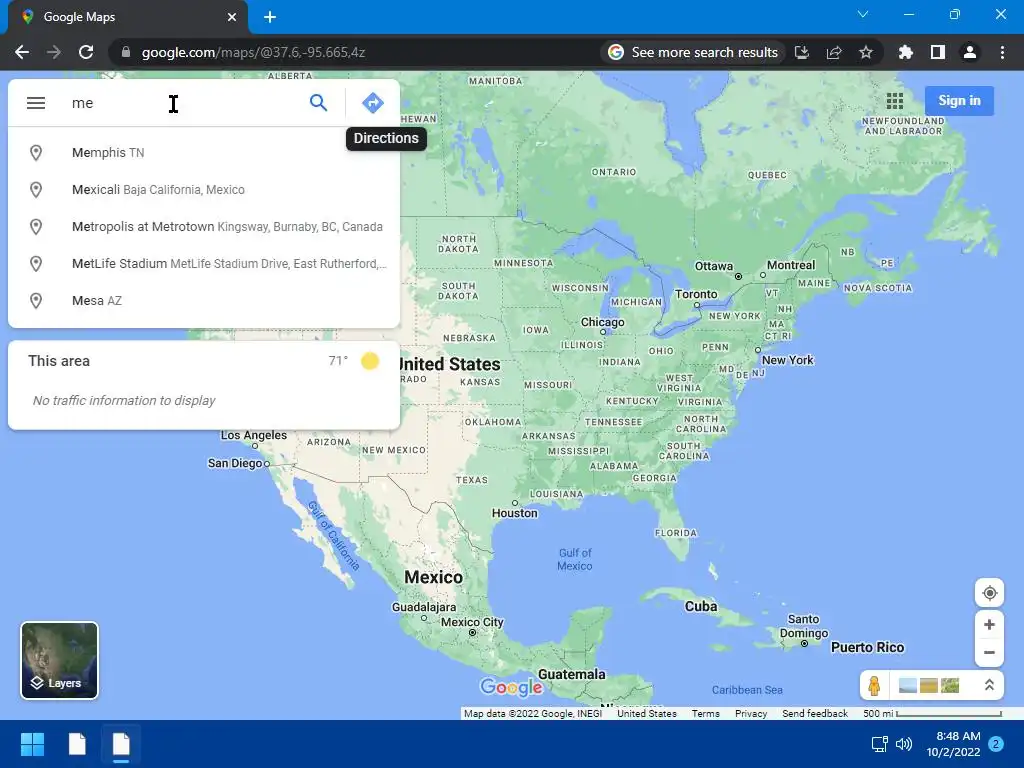Close the Google Maps tab
This screenshot has width=1024, height=768.
click(x=232, y=17)
